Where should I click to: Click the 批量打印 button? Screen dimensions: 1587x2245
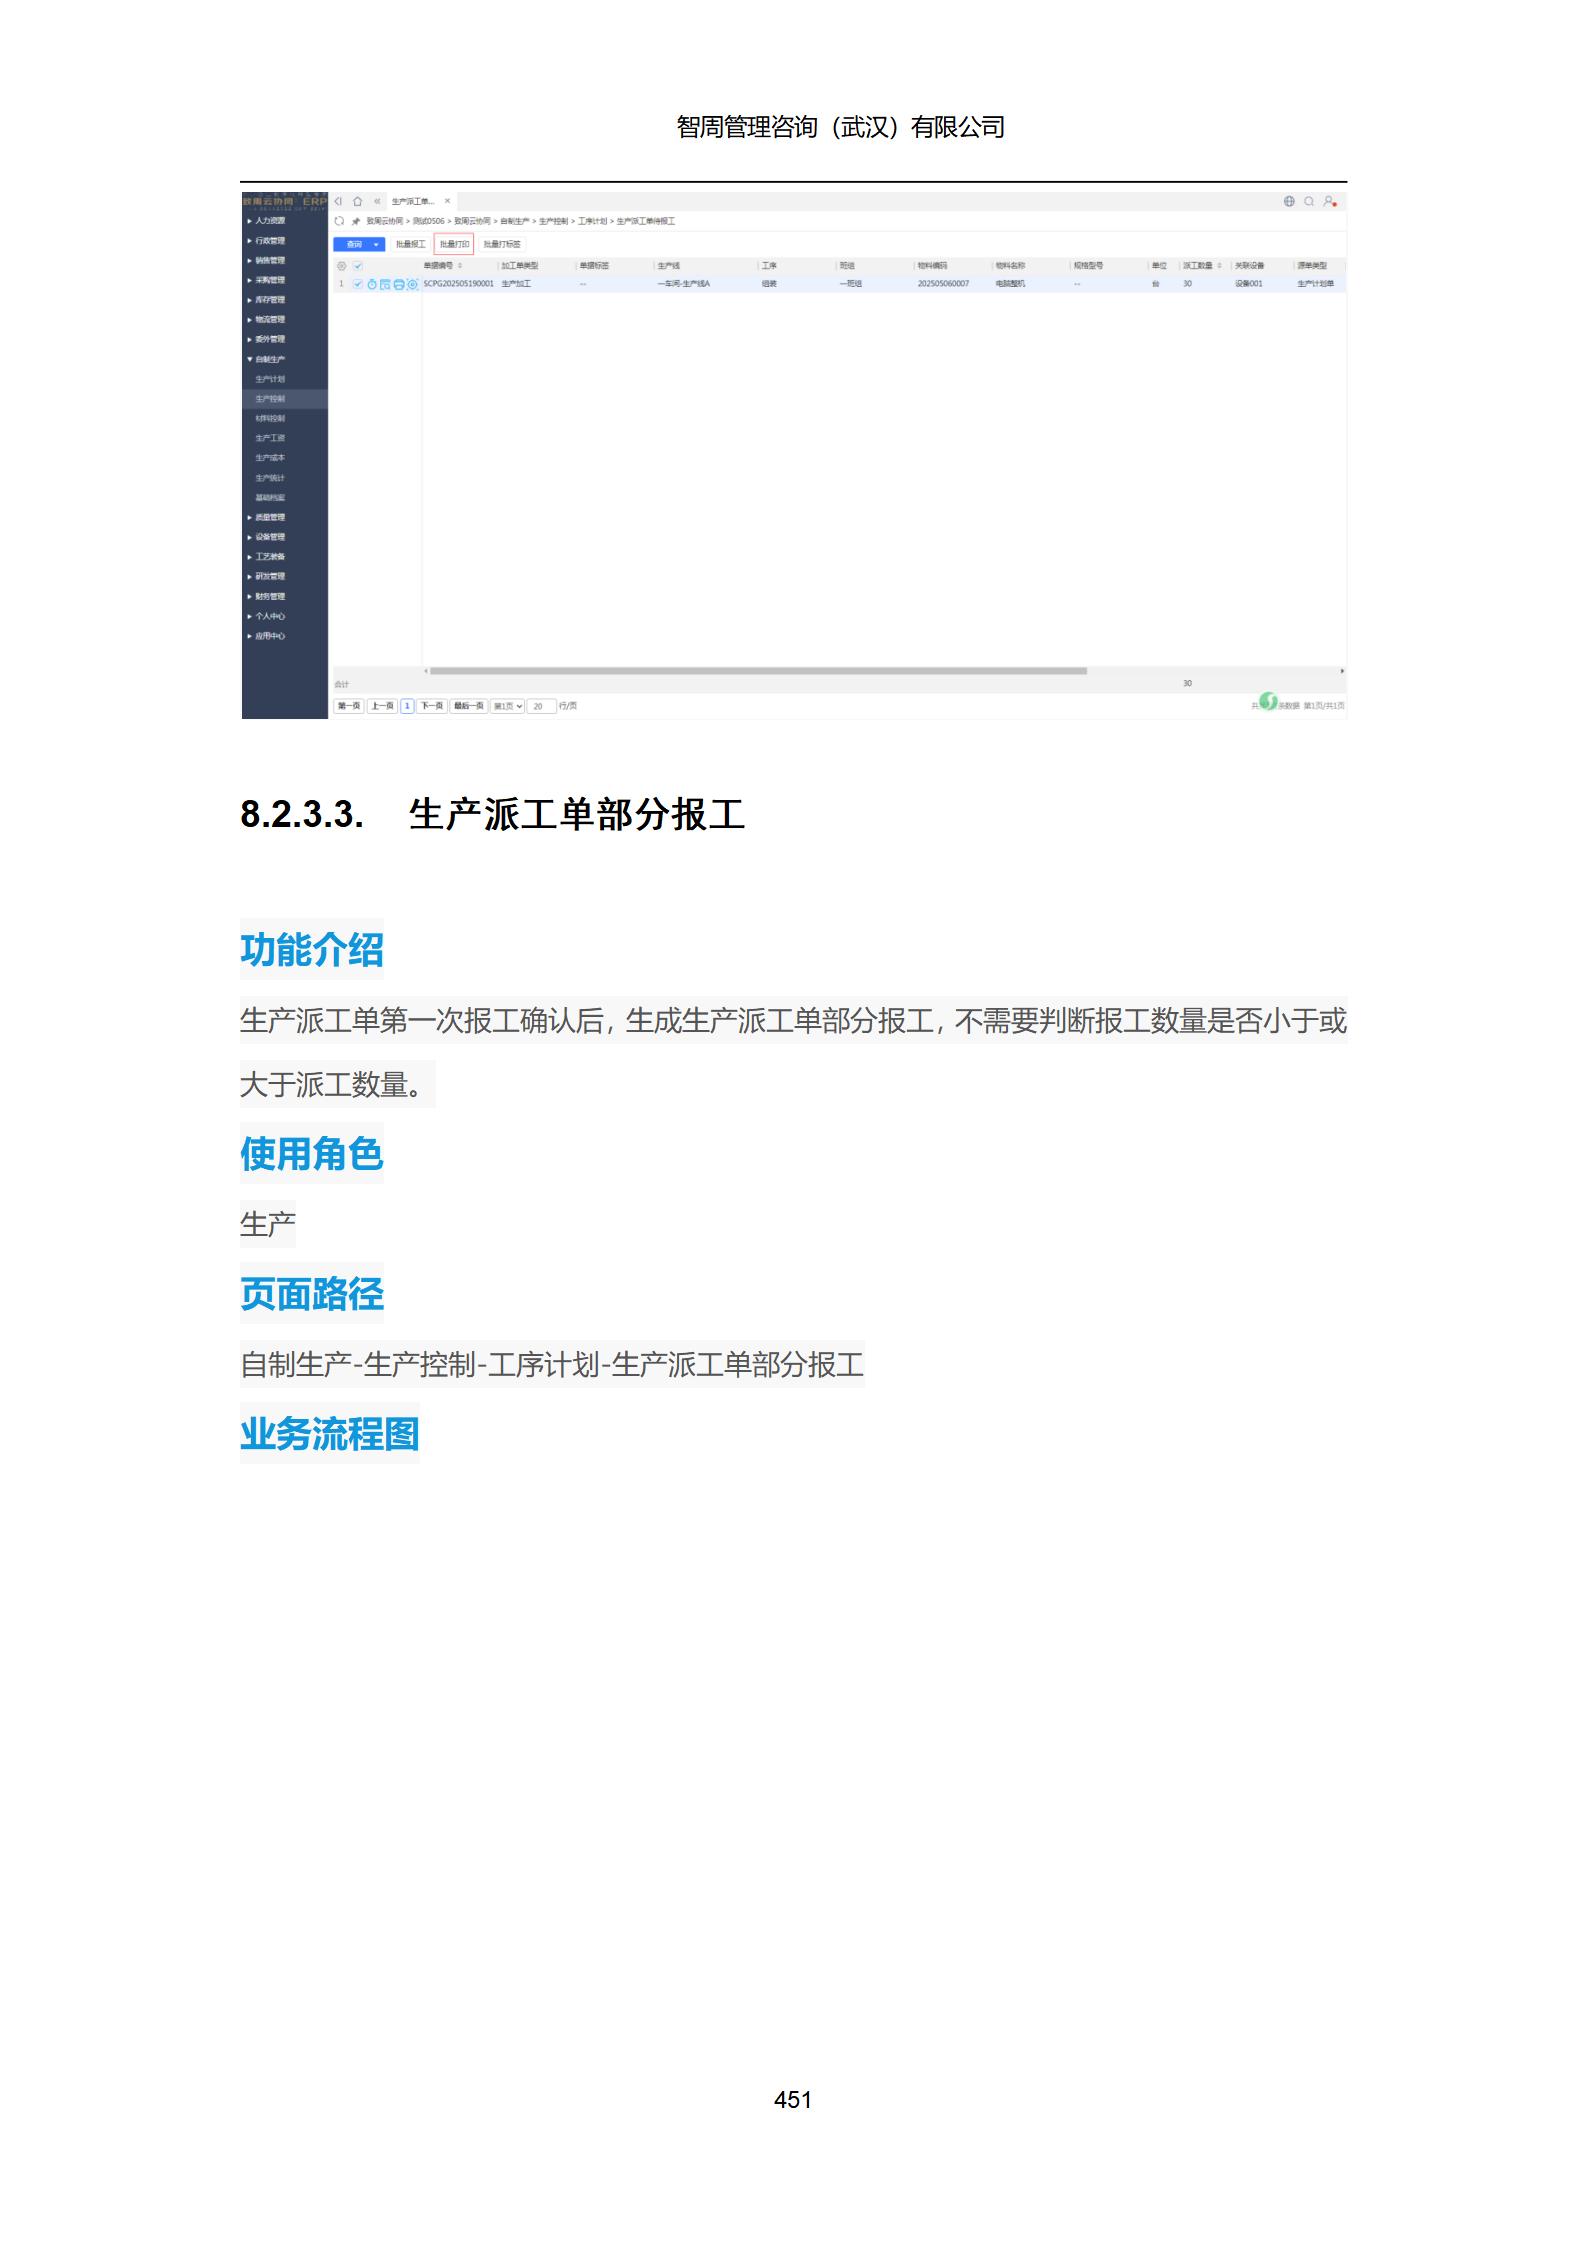(x=454, y=244)
